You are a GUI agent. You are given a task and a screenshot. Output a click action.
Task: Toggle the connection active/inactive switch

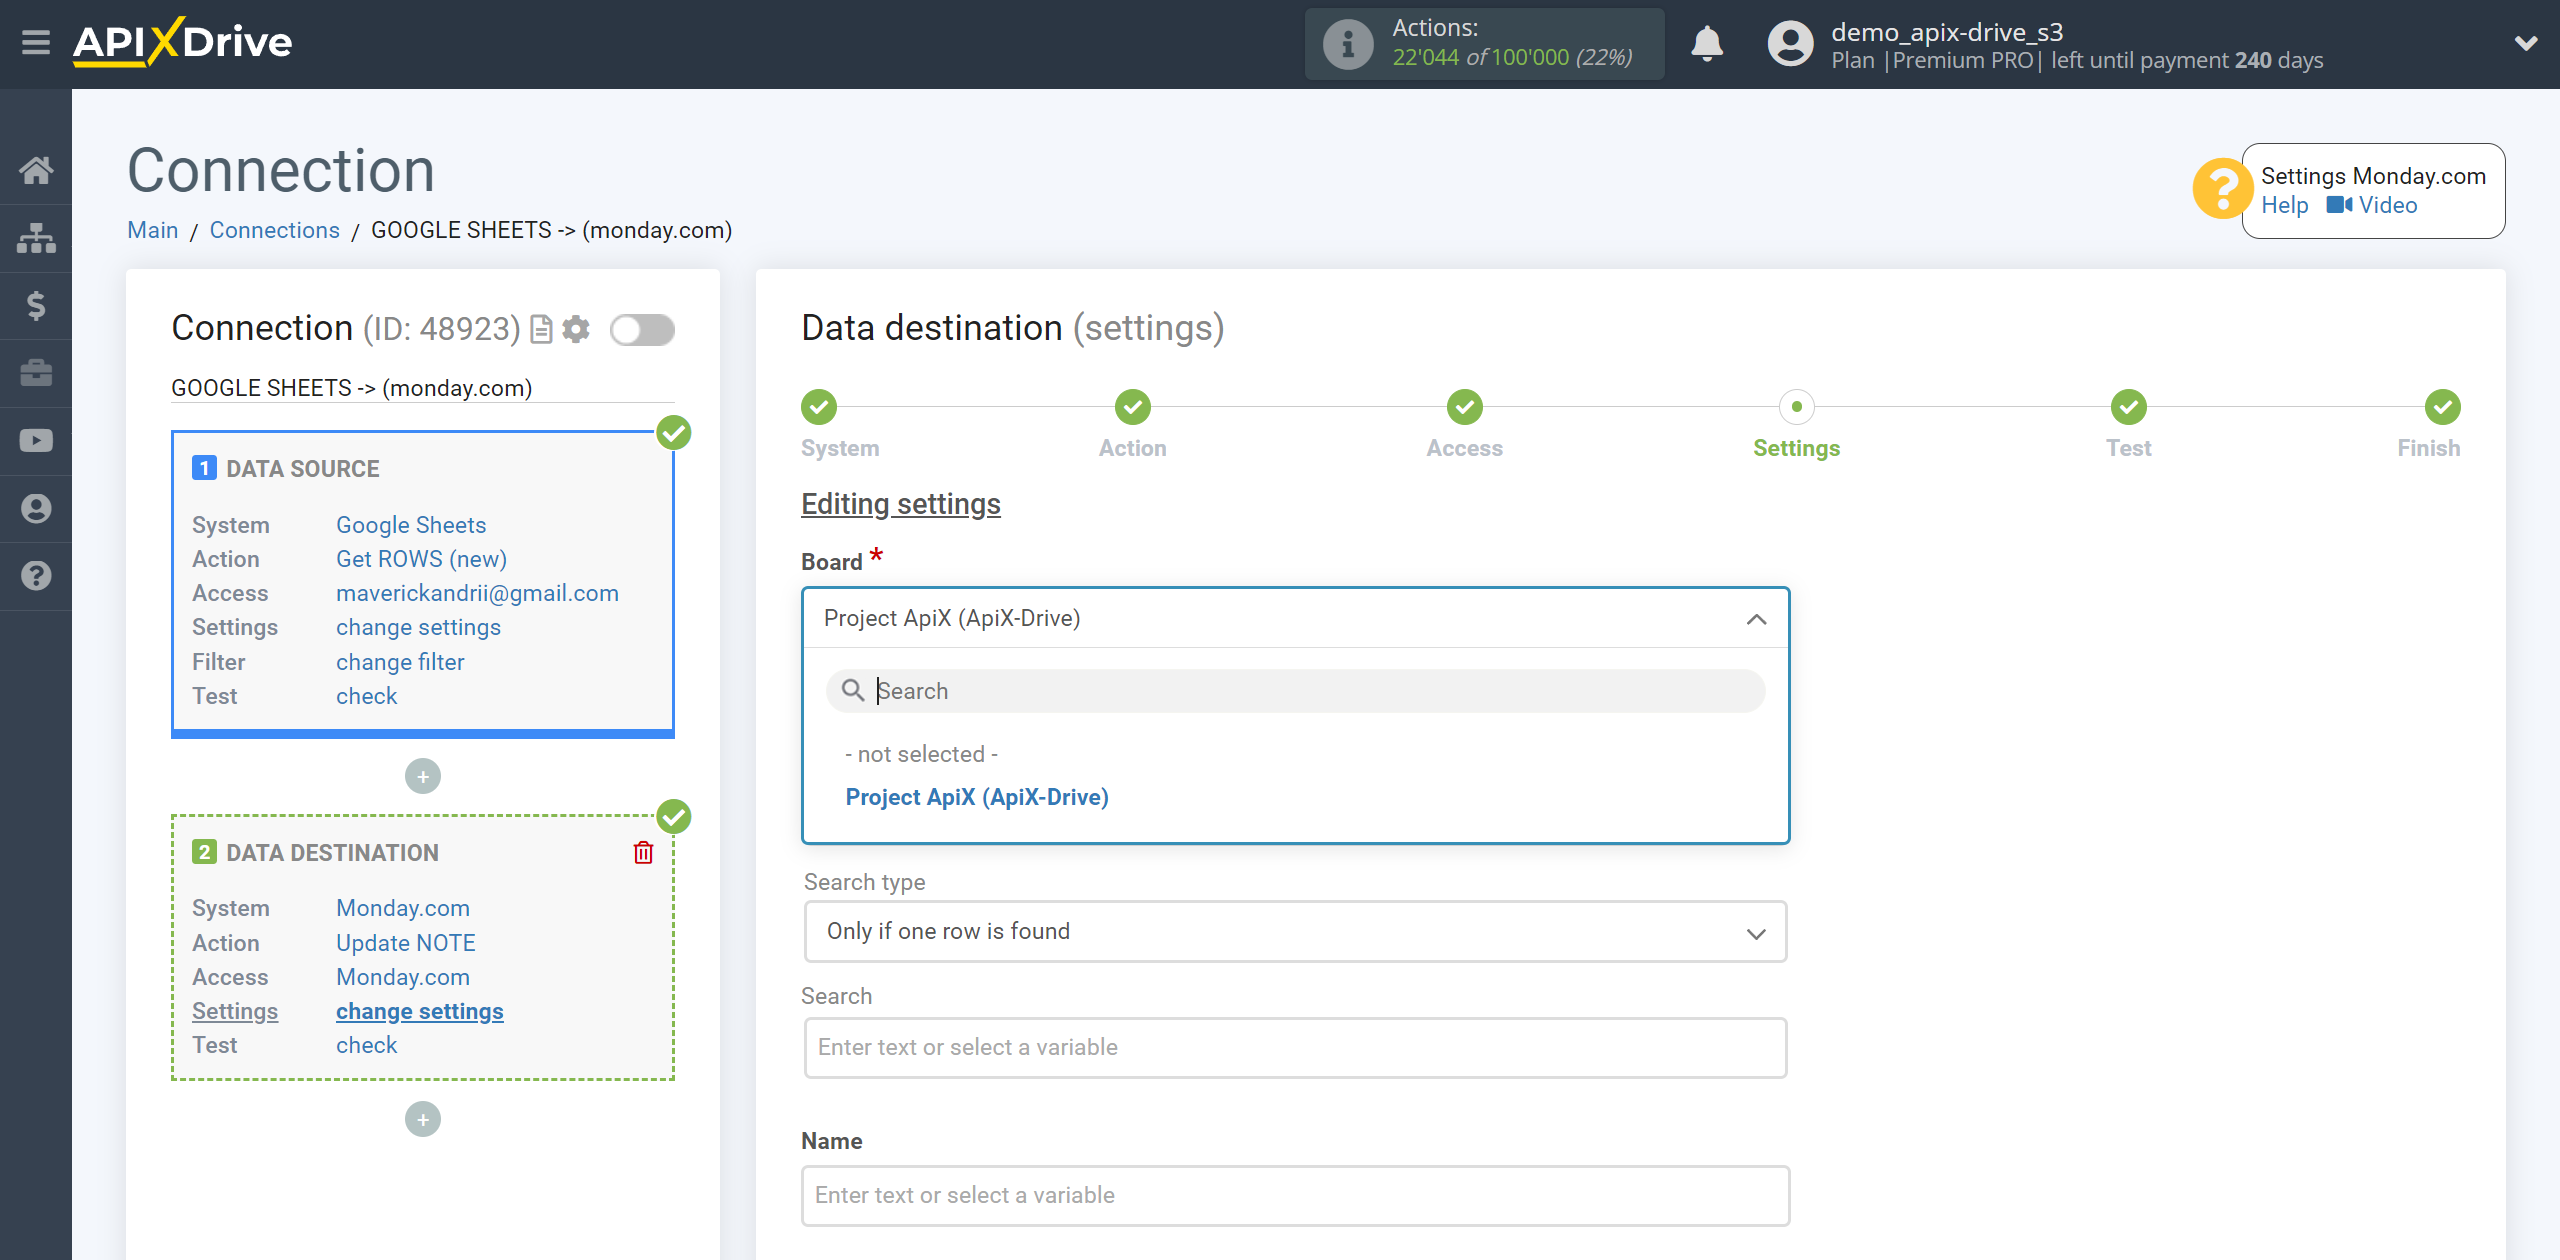(642, 328)
